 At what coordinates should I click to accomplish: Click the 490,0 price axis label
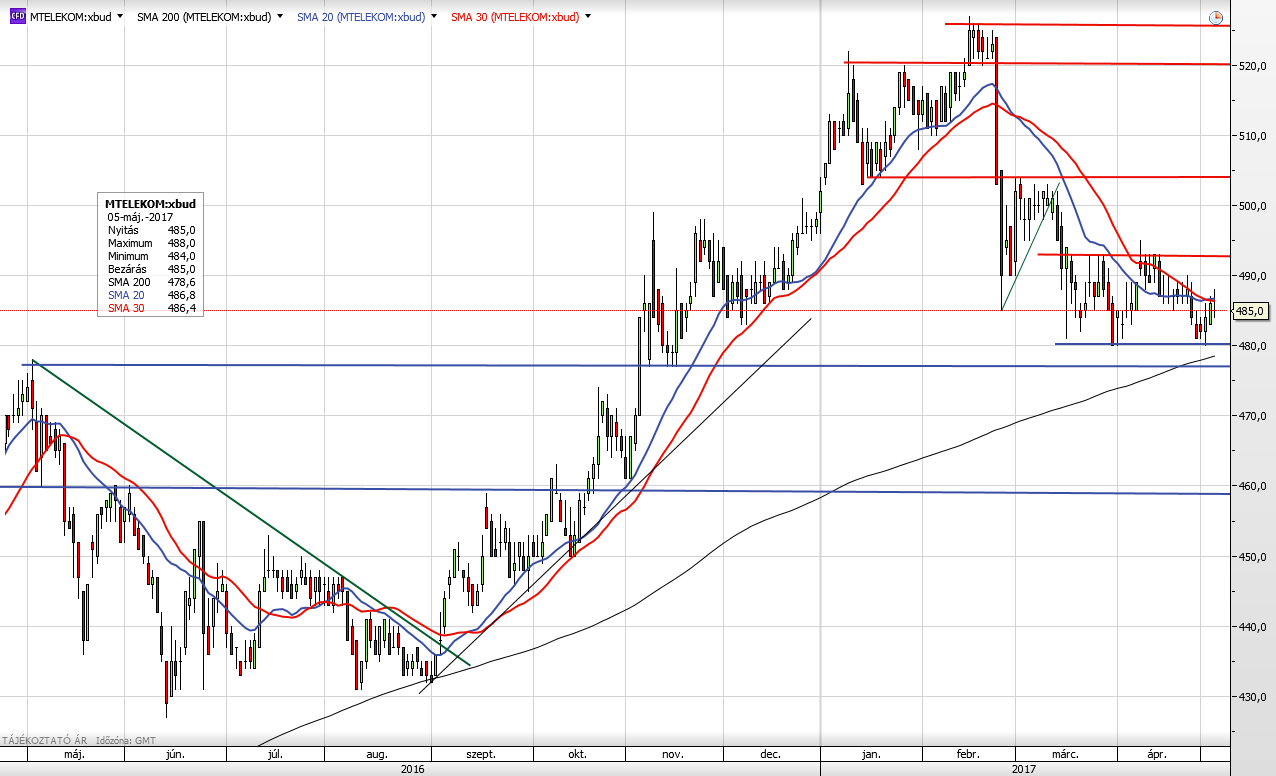1252,276
